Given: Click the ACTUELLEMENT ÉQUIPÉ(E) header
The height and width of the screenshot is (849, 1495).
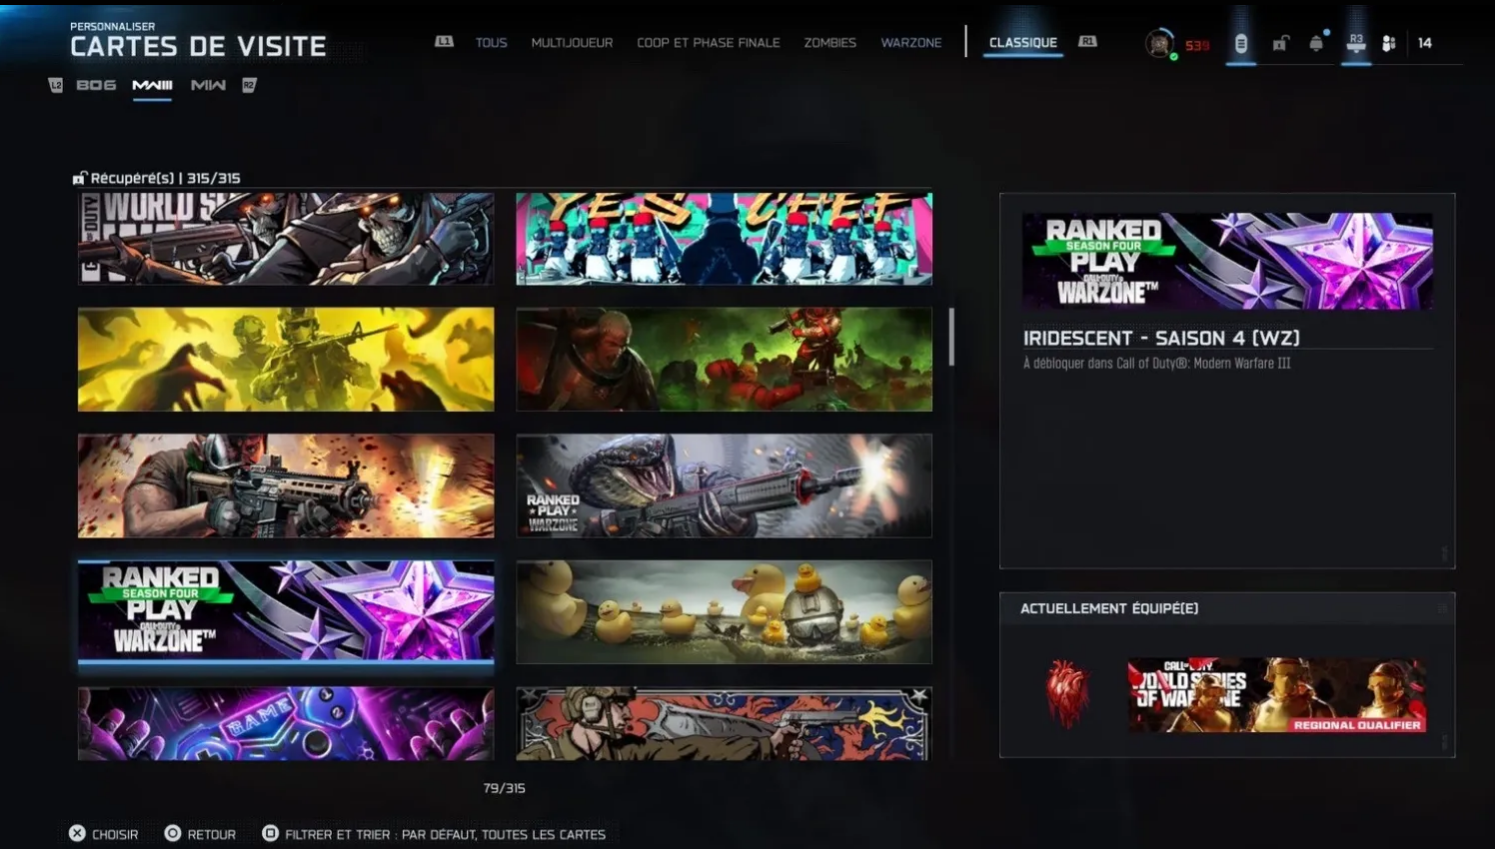Looking at the screenshot, I should coord(1109,608).
